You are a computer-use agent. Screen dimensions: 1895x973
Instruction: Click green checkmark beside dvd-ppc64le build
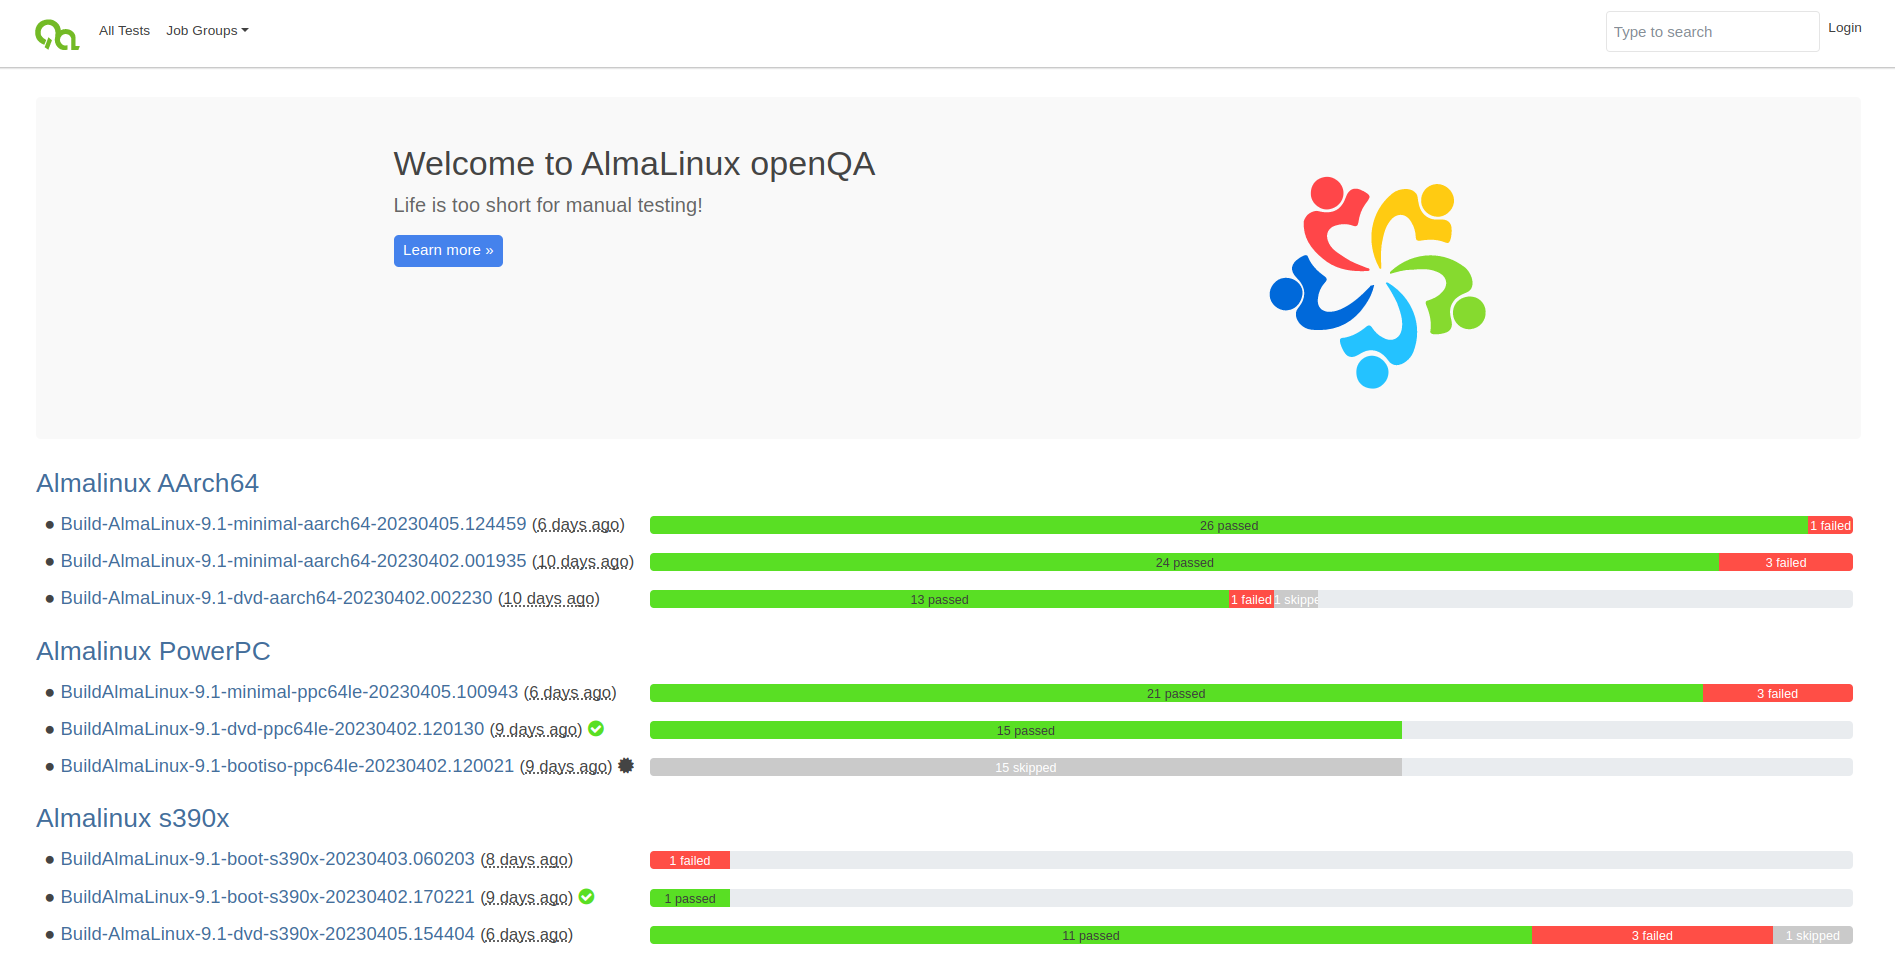(596, 729)
